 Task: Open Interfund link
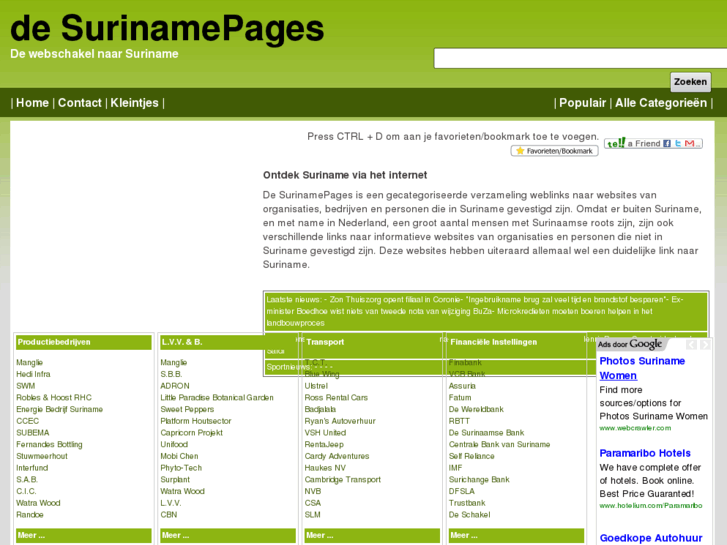32,468
